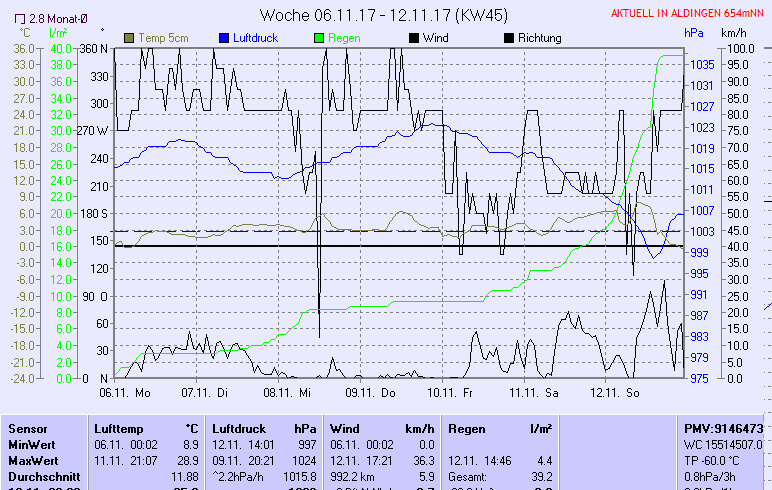Click the PMV:9146473 info panel header

coord(723,428)
